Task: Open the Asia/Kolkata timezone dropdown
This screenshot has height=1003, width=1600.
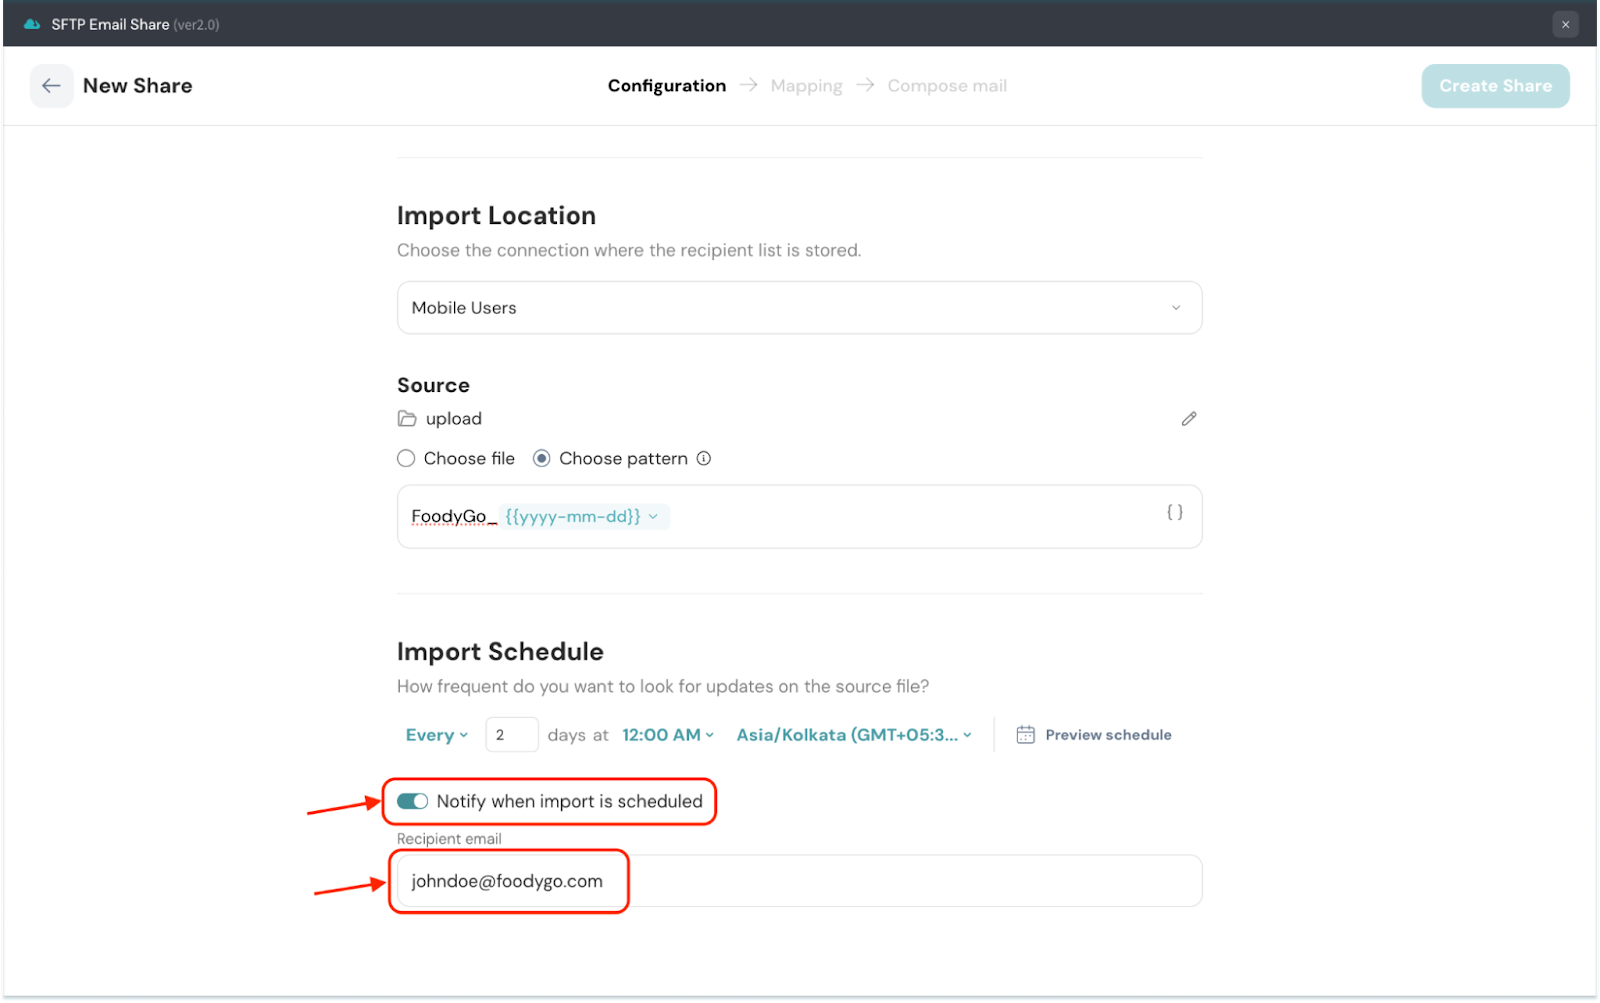Action: tap(854, 735)
